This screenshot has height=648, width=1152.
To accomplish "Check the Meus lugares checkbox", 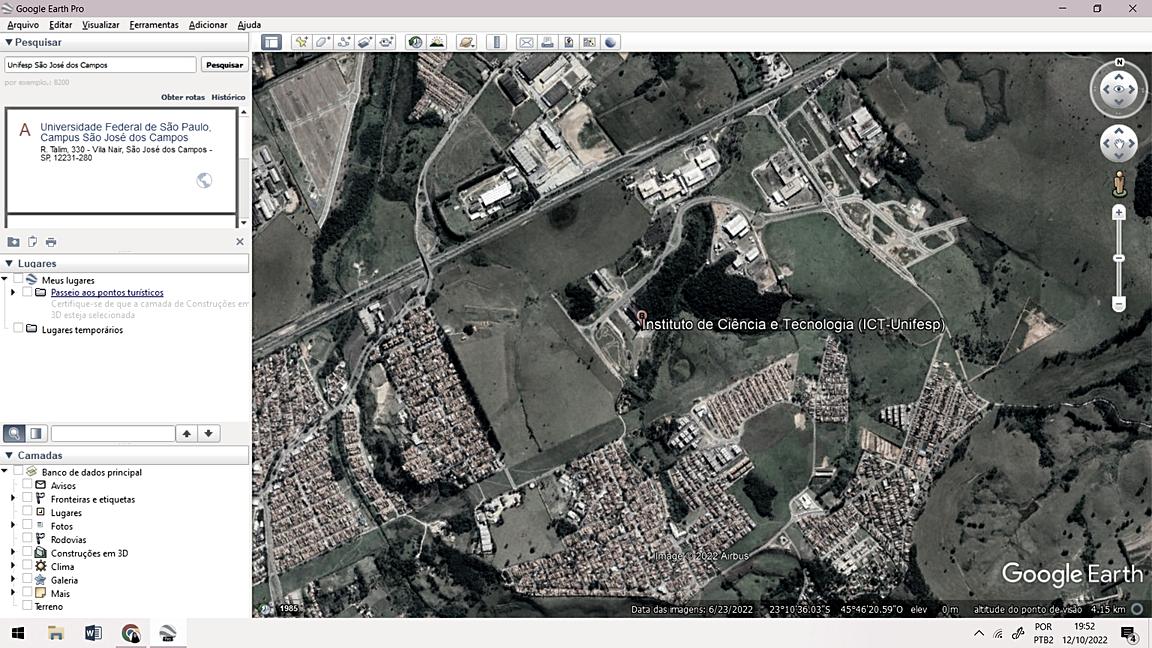I will pyautogui.click(x=18, y=280).
